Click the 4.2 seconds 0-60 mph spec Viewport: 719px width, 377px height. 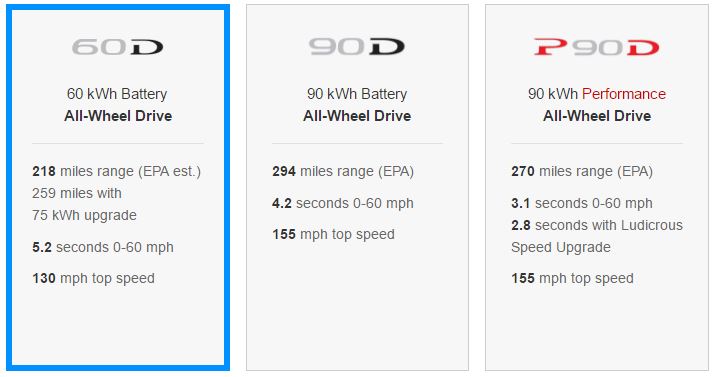click(x=343, y=203)
